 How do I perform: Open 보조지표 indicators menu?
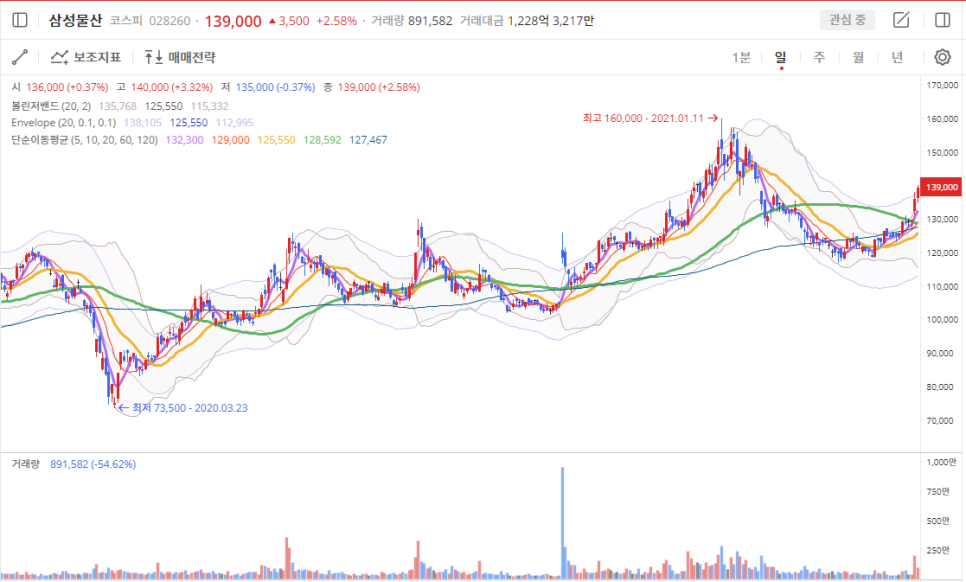pos(86,57)
